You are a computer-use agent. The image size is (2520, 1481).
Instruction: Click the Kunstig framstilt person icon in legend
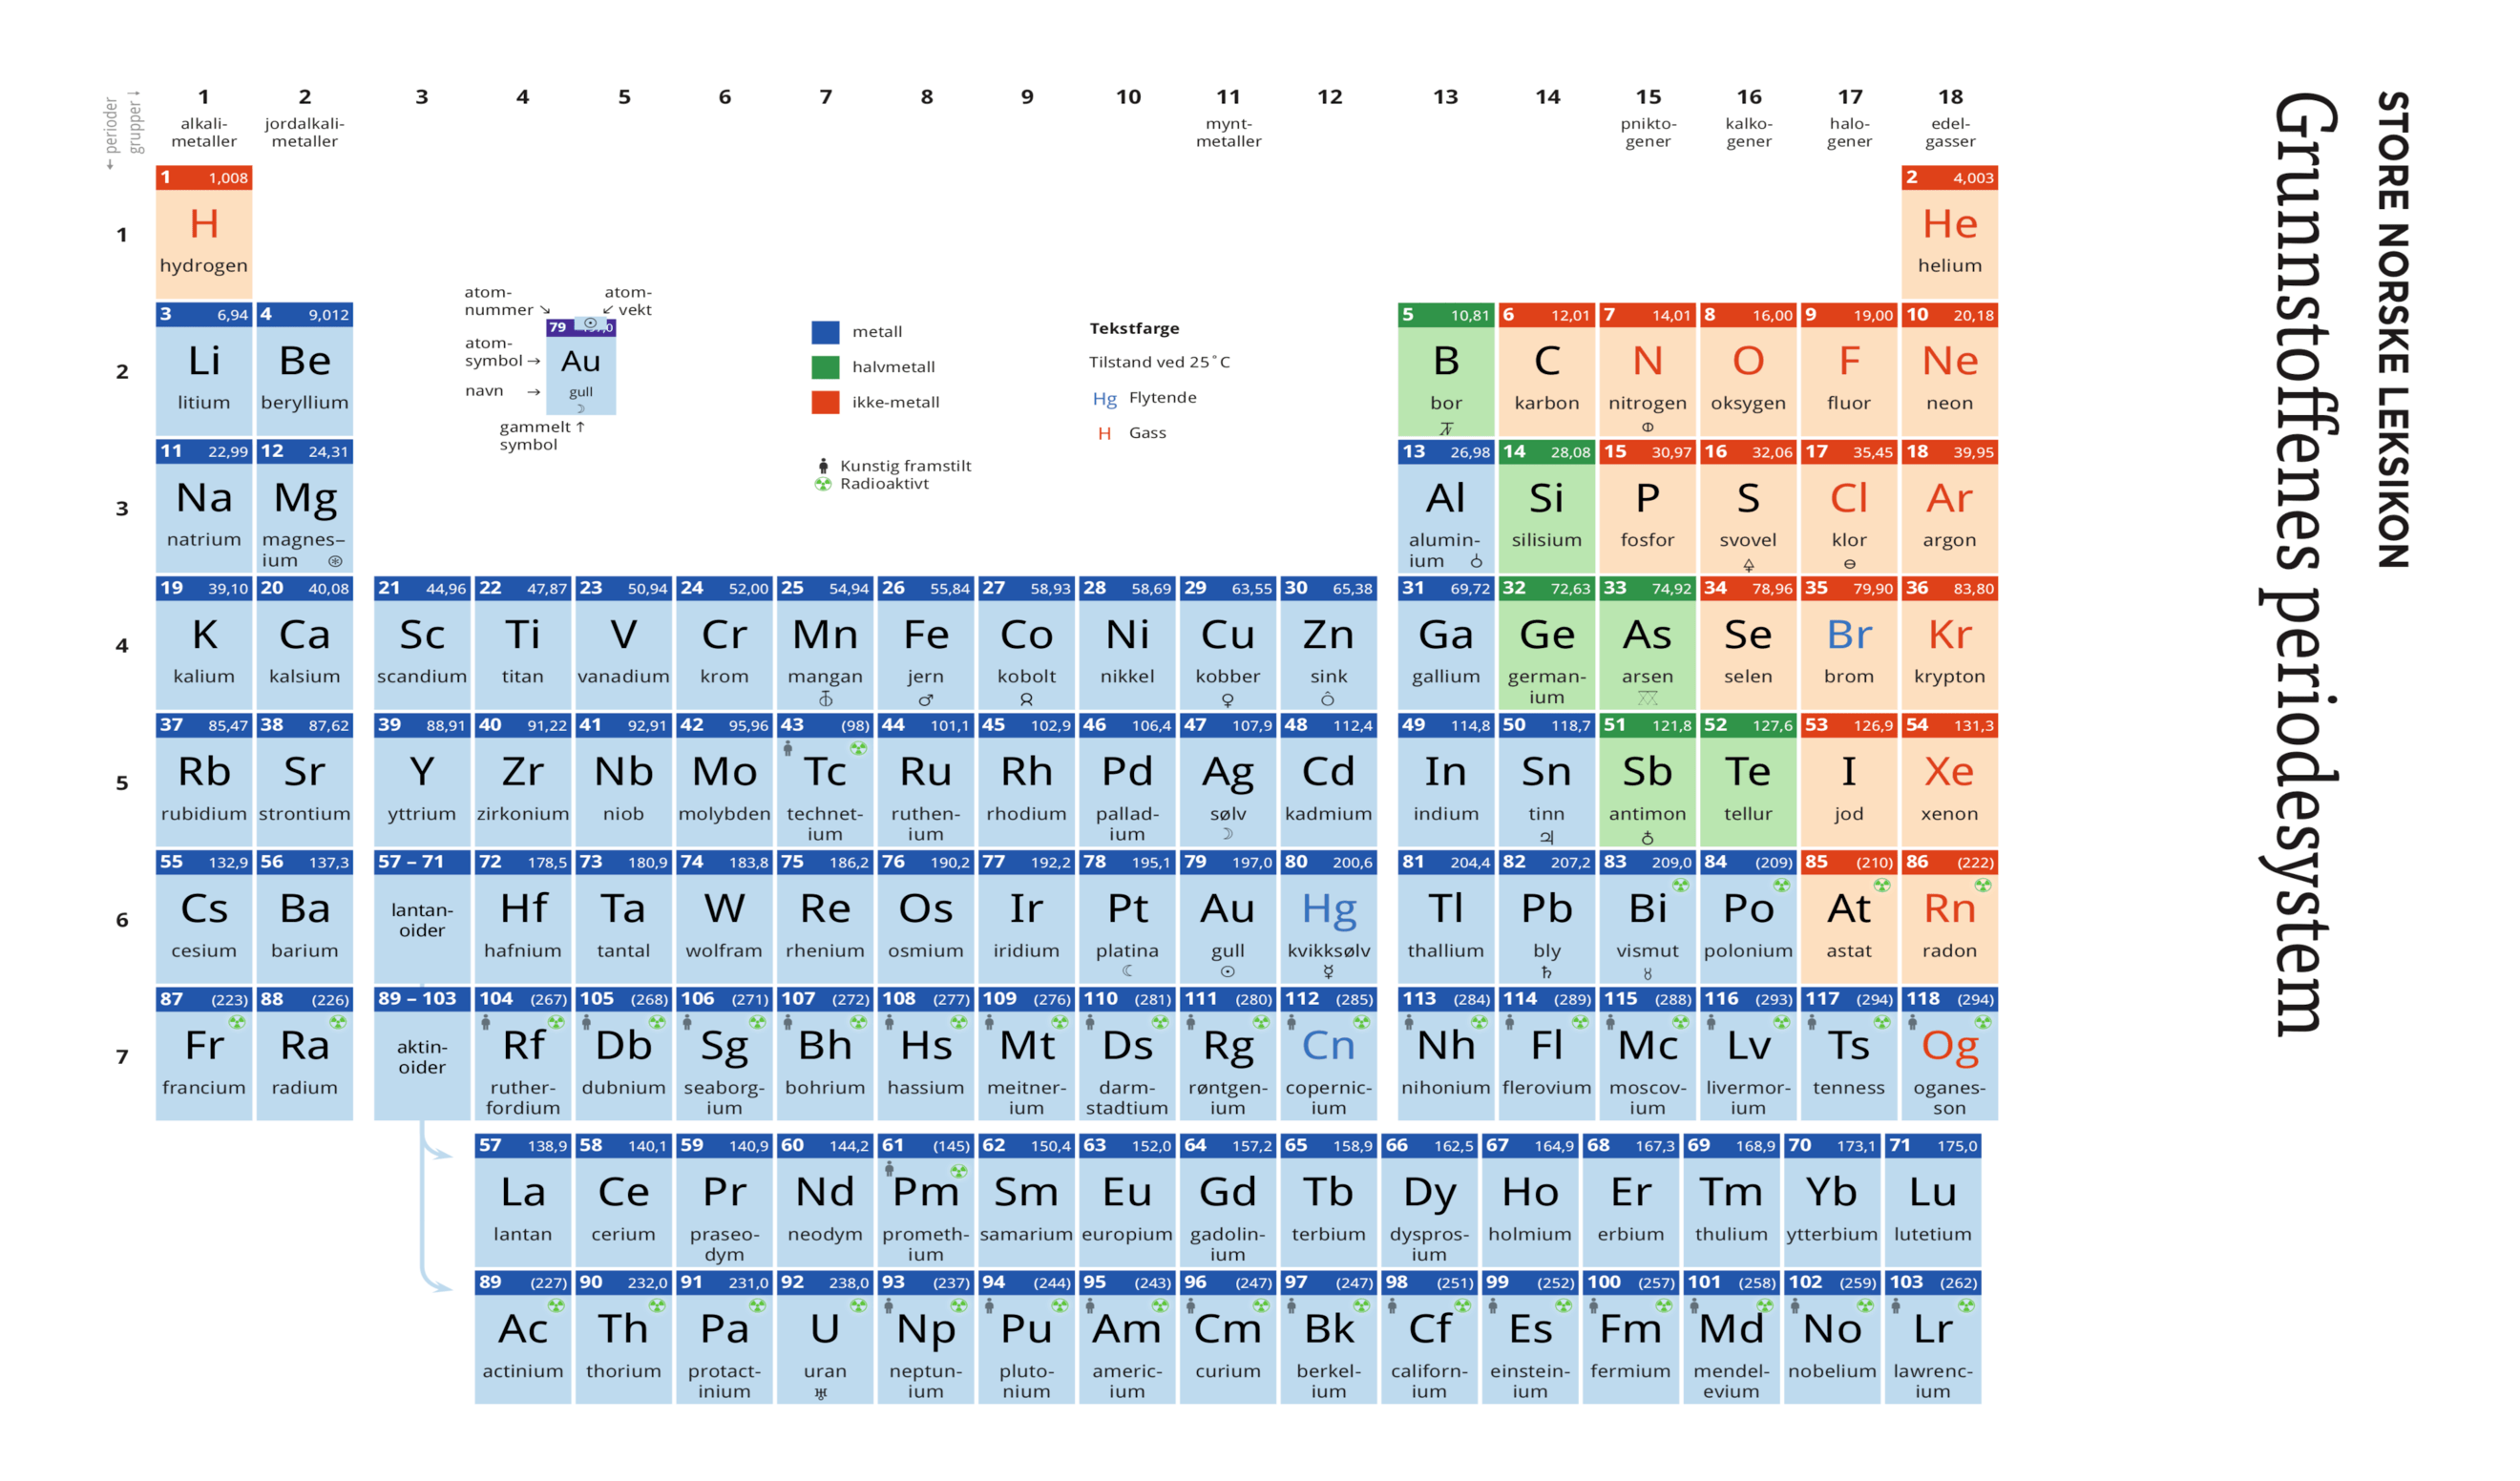pos(823,466)
